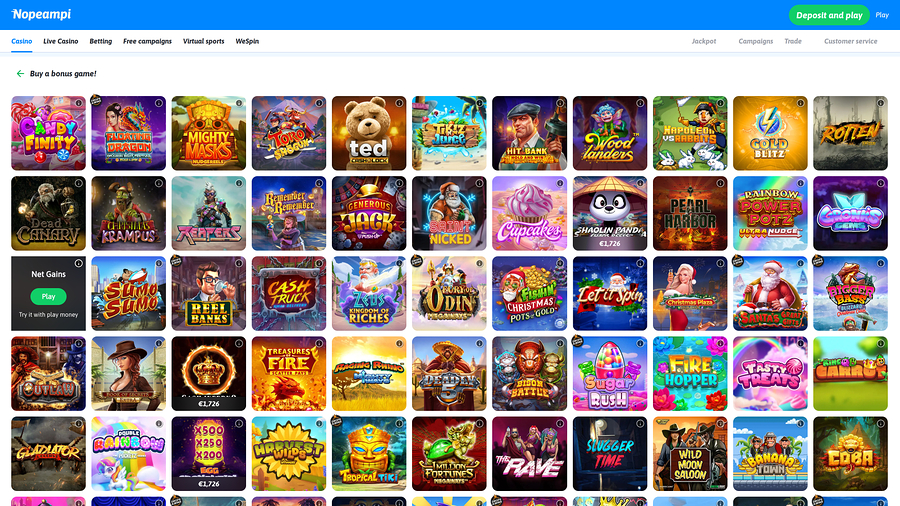Open Bison Battle game thumbnail
The image size is (900, 506).
click(529, 373)
